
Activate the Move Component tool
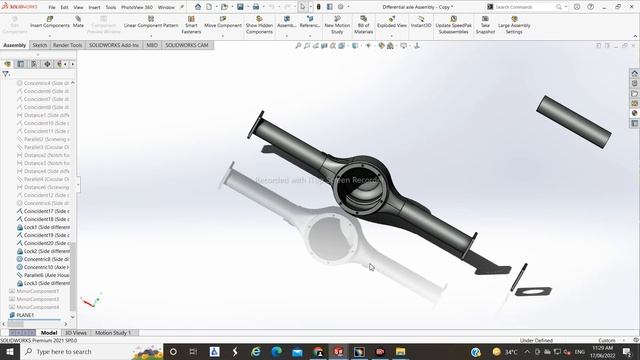tap(223, 22)
